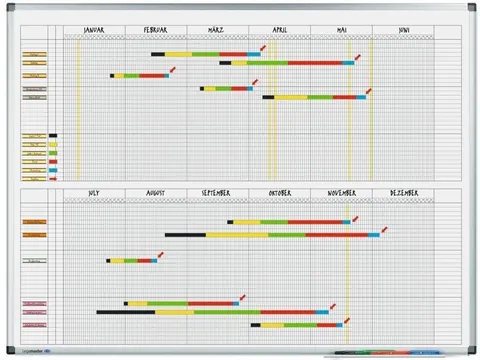Select the bar spanning late Januar to Februar

tap(140, 76)
